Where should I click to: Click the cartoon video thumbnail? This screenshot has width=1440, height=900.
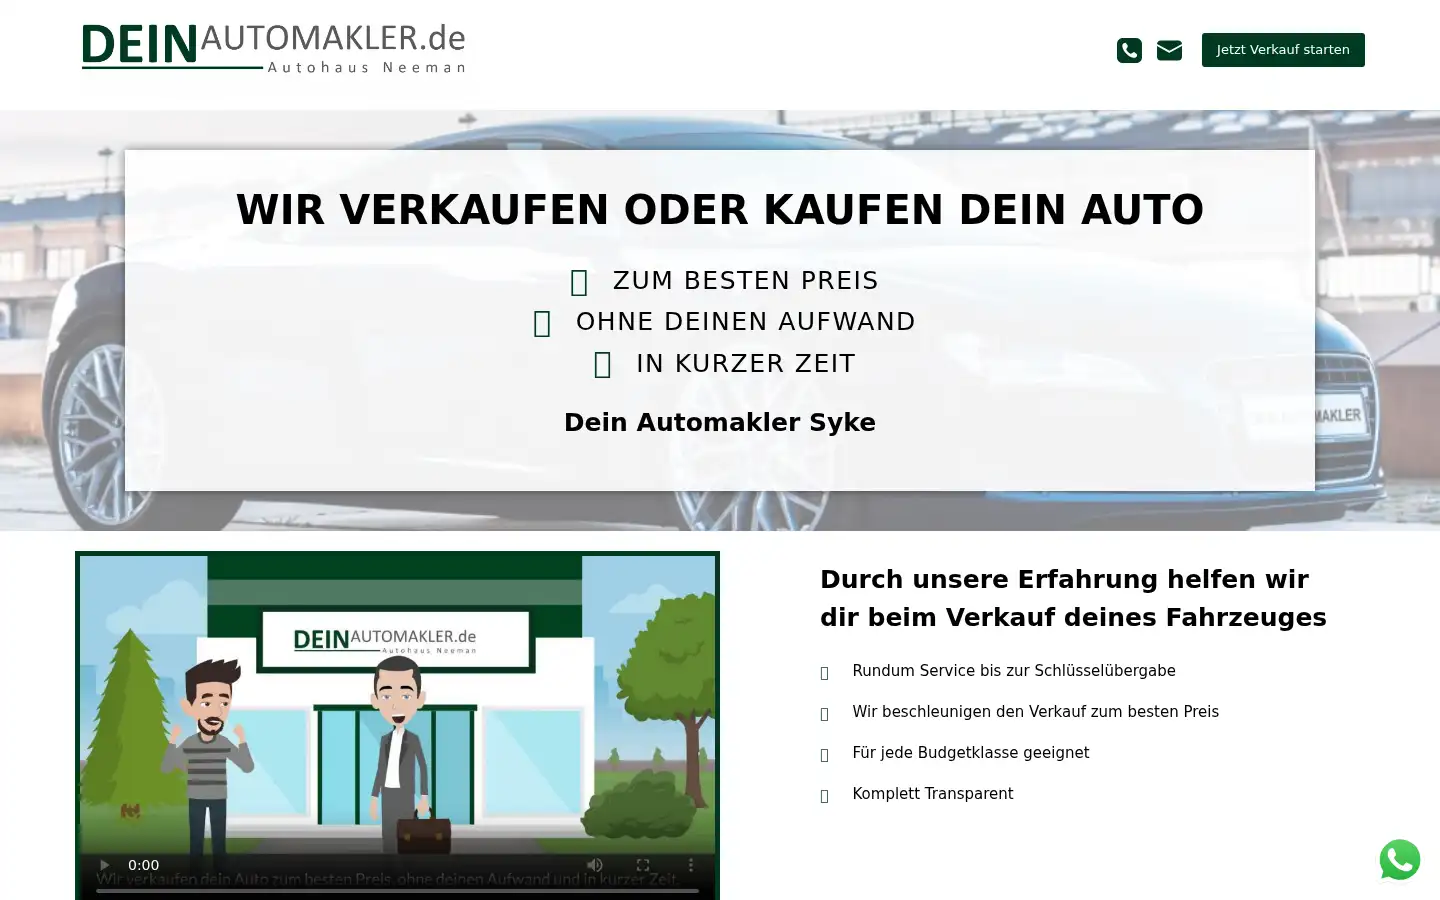[x=397, y=725]
